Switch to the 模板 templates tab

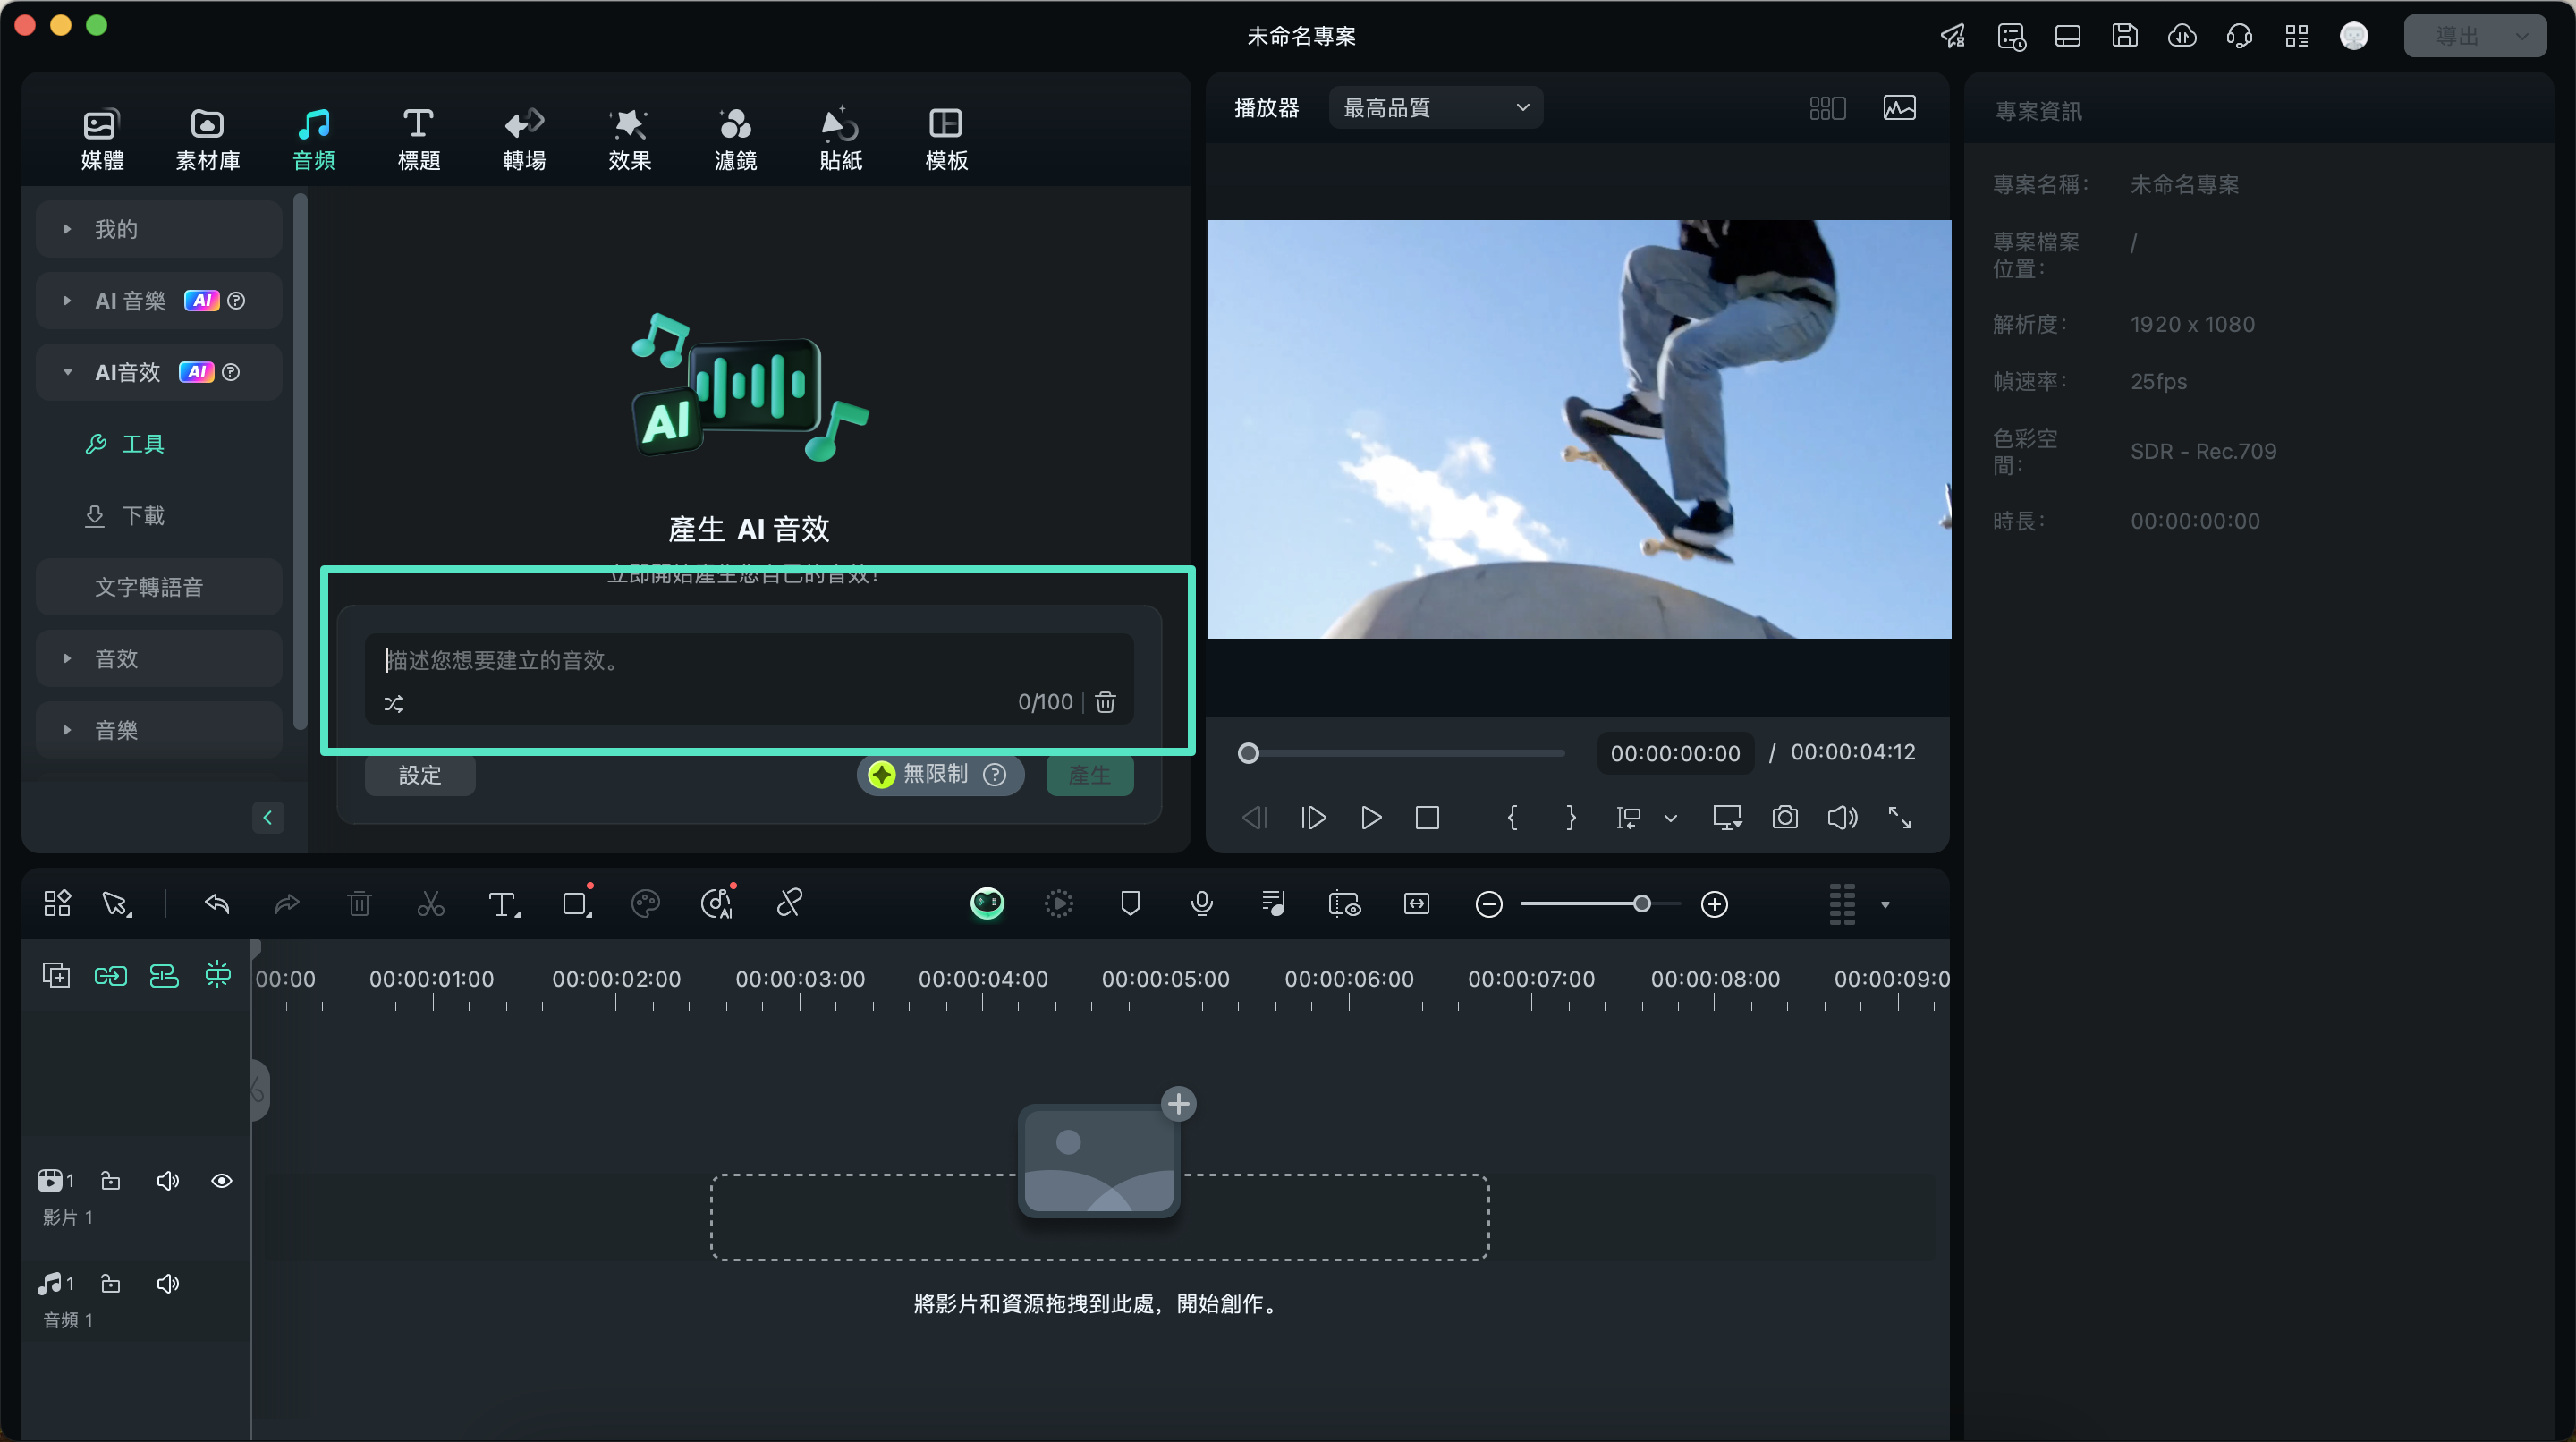click(946, 139)
